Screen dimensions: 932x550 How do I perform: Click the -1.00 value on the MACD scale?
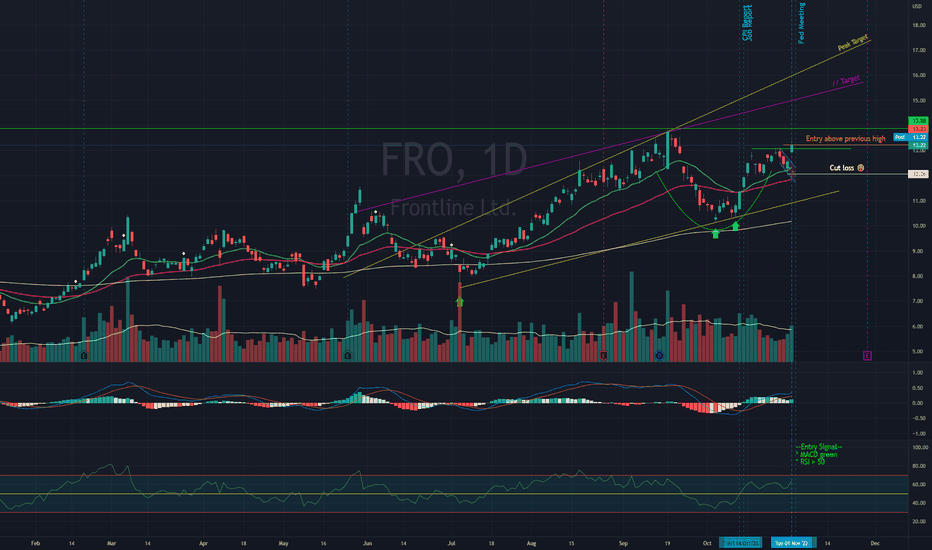(918, 434)
